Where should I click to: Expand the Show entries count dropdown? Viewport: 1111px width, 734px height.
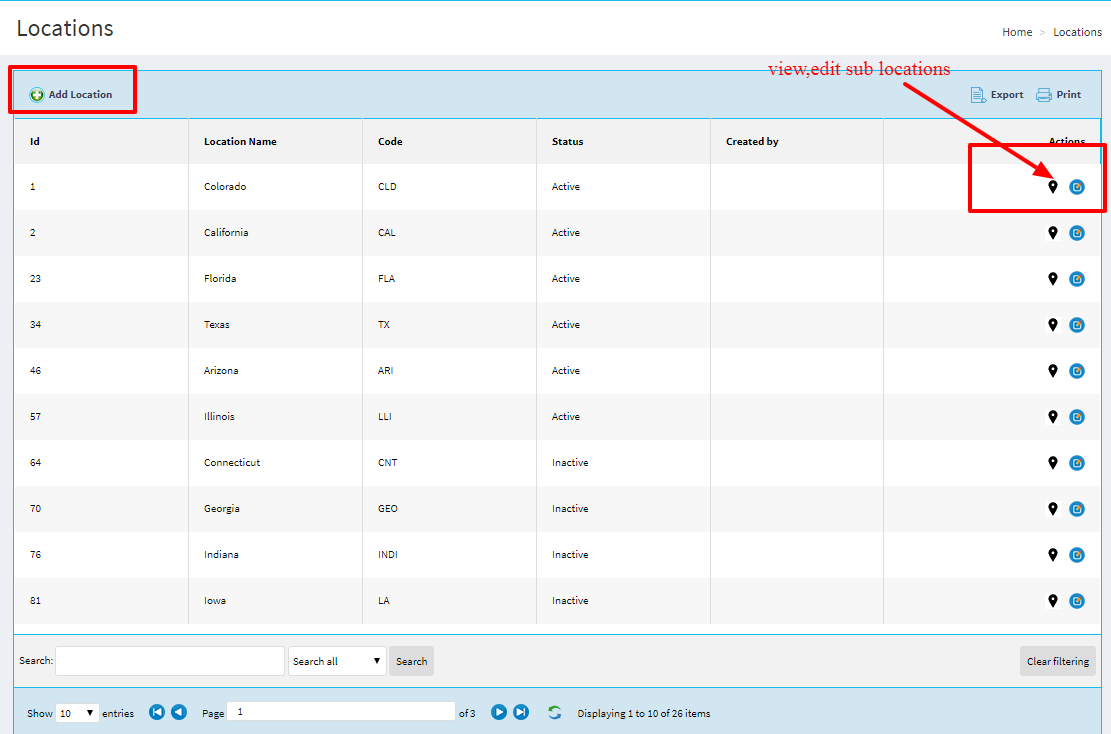pos(77,713)
